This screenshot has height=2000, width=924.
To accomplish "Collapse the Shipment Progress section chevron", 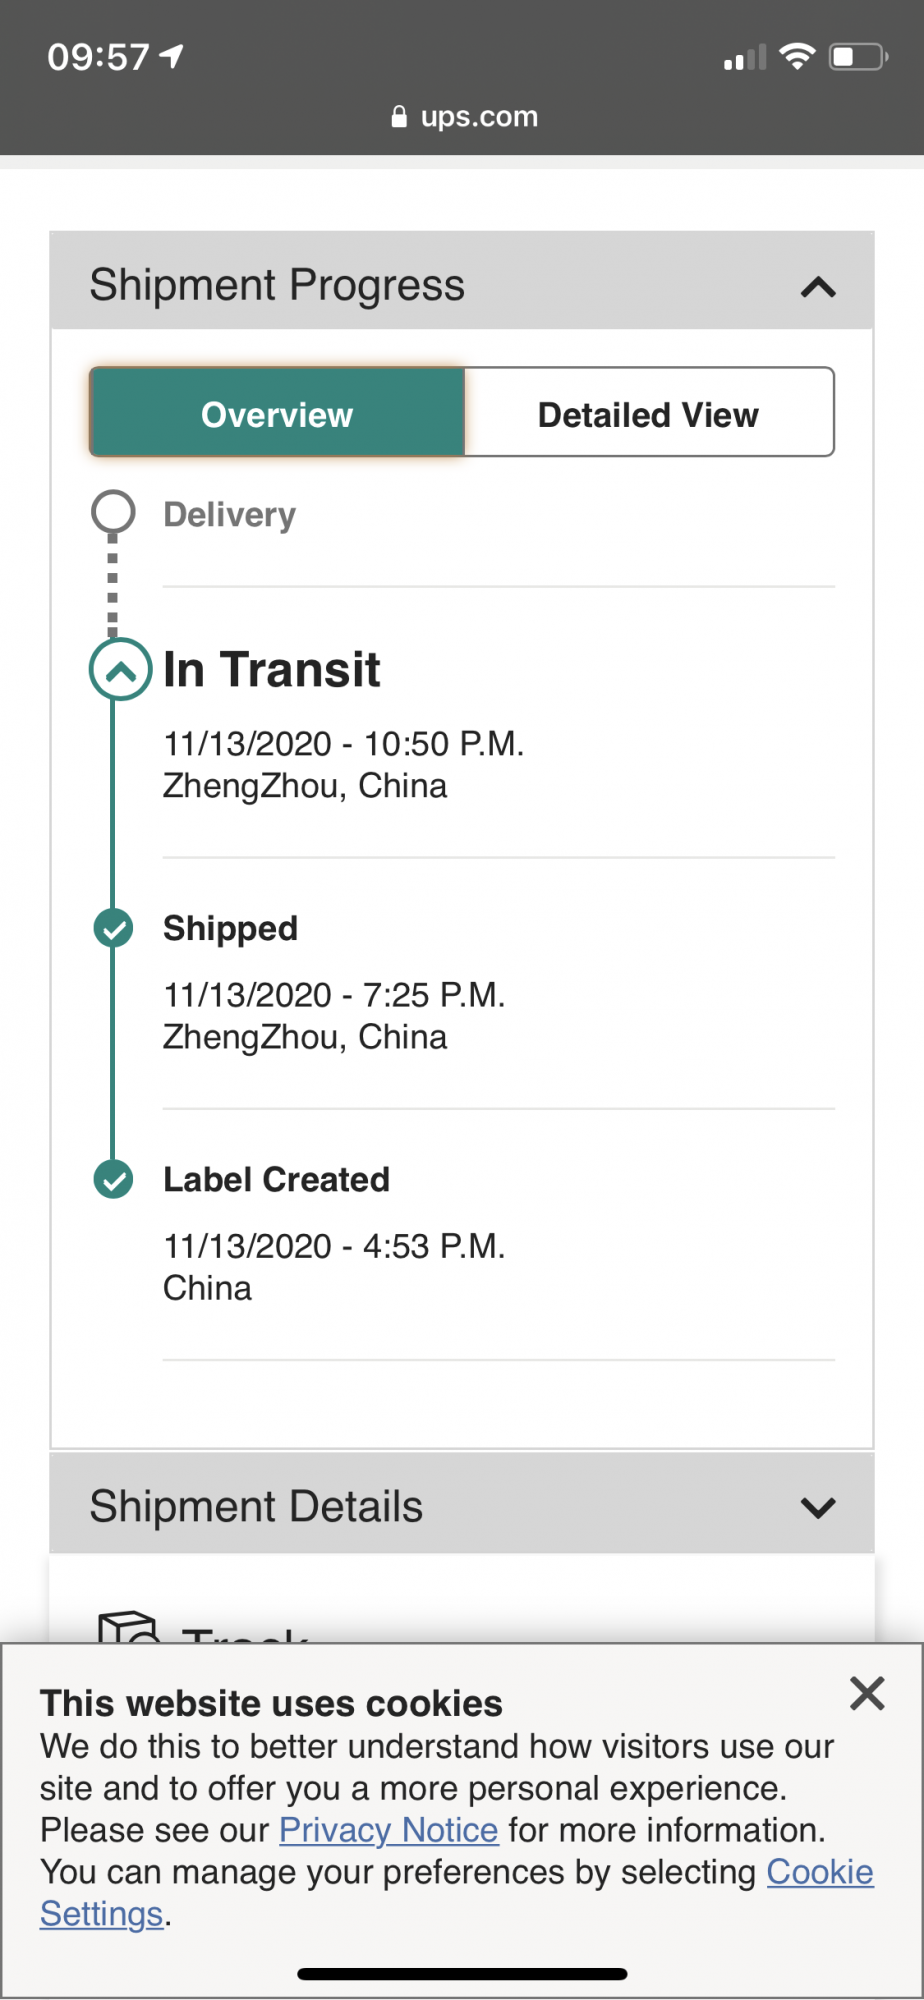I will pos(818,288).
